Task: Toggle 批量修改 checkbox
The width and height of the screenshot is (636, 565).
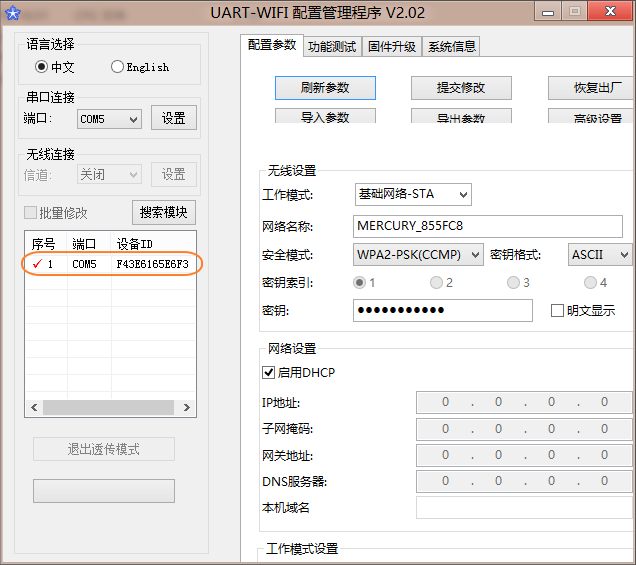Action: coord(30,213)
